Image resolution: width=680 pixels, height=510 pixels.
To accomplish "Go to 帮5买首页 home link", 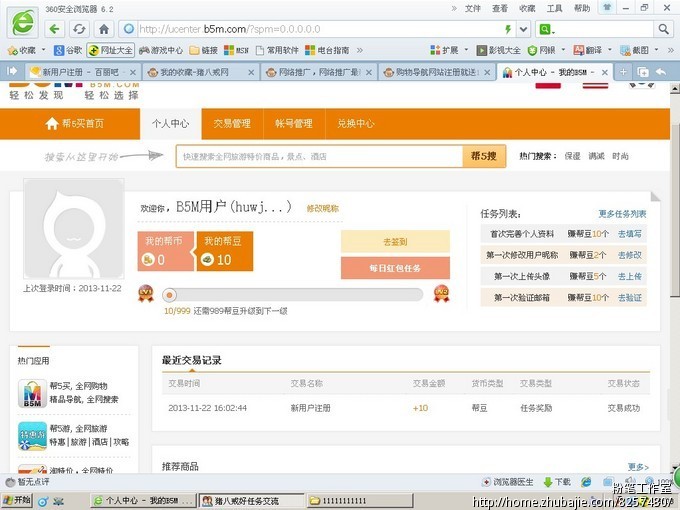I will coord(75,124).
